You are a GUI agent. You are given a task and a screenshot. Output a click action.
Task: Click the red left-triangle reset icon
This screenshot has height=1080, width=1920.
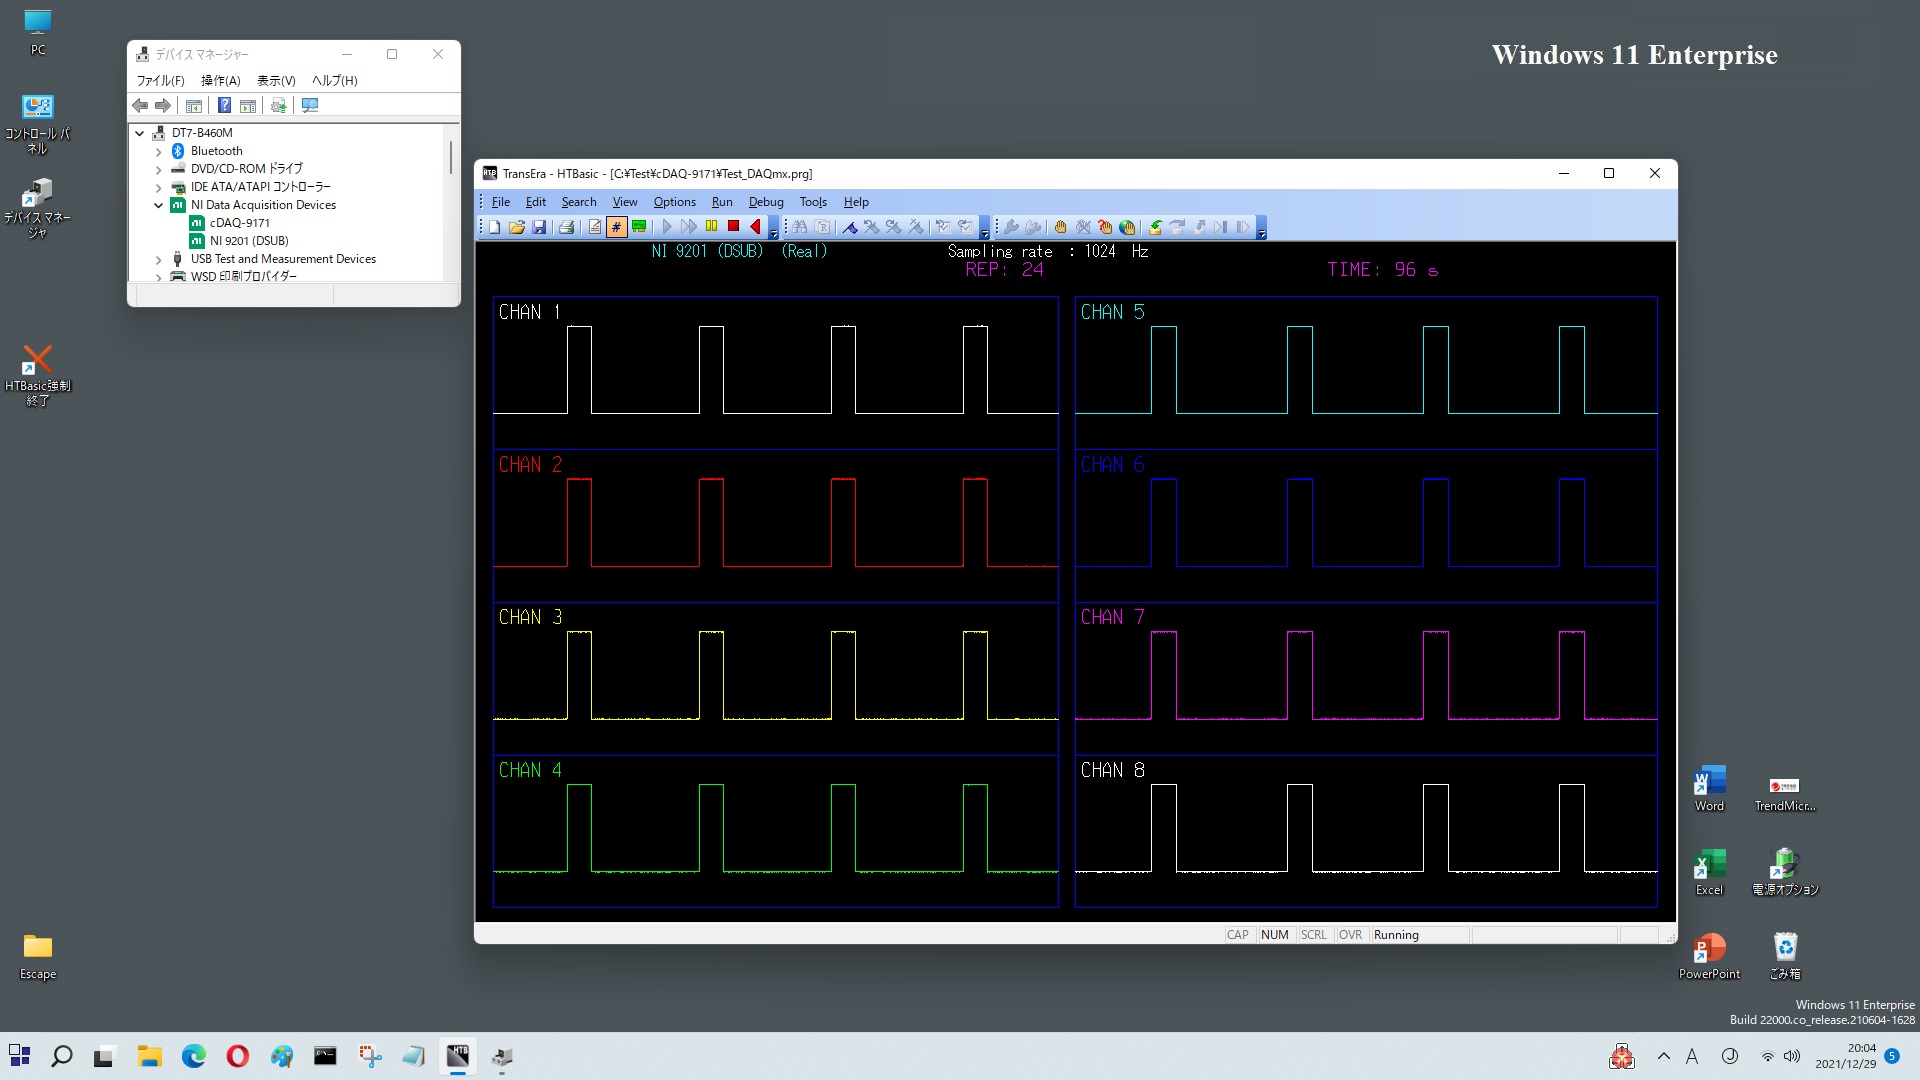(x=756, y=227)
